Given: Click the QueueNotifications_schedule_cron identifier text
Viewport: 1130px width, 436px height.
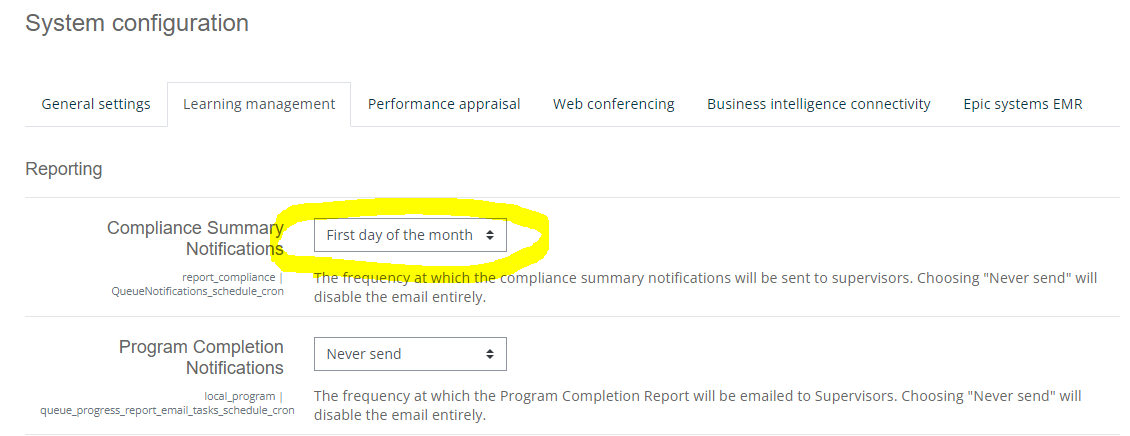Looking at the screenshot, I should [197, 291].
